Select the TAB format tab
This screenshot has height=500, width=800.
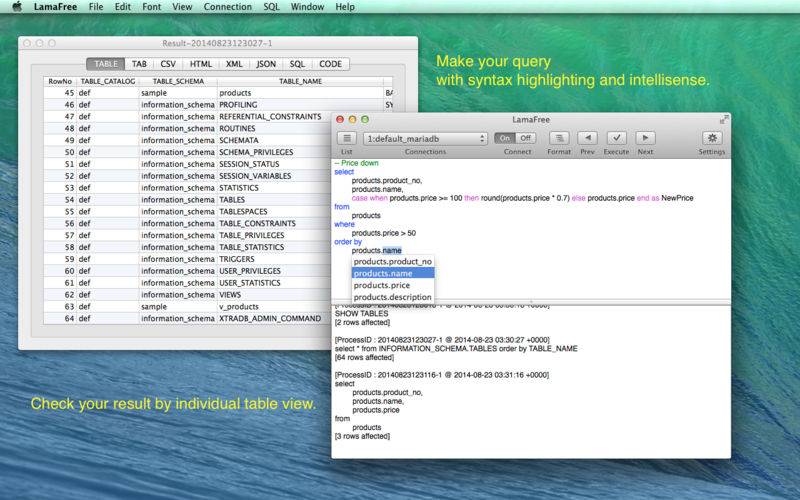(x=139, y=64)
